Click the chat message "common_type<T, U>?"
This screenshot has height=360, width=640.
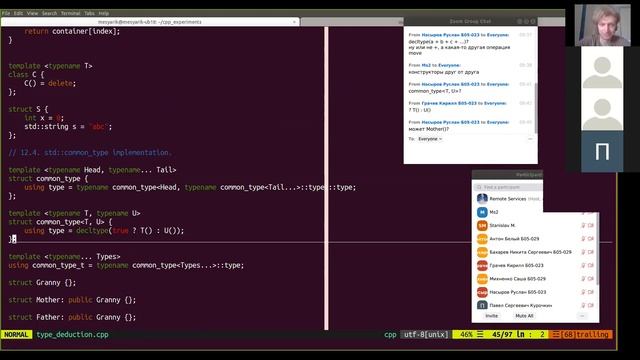click(x=435, y=91)
